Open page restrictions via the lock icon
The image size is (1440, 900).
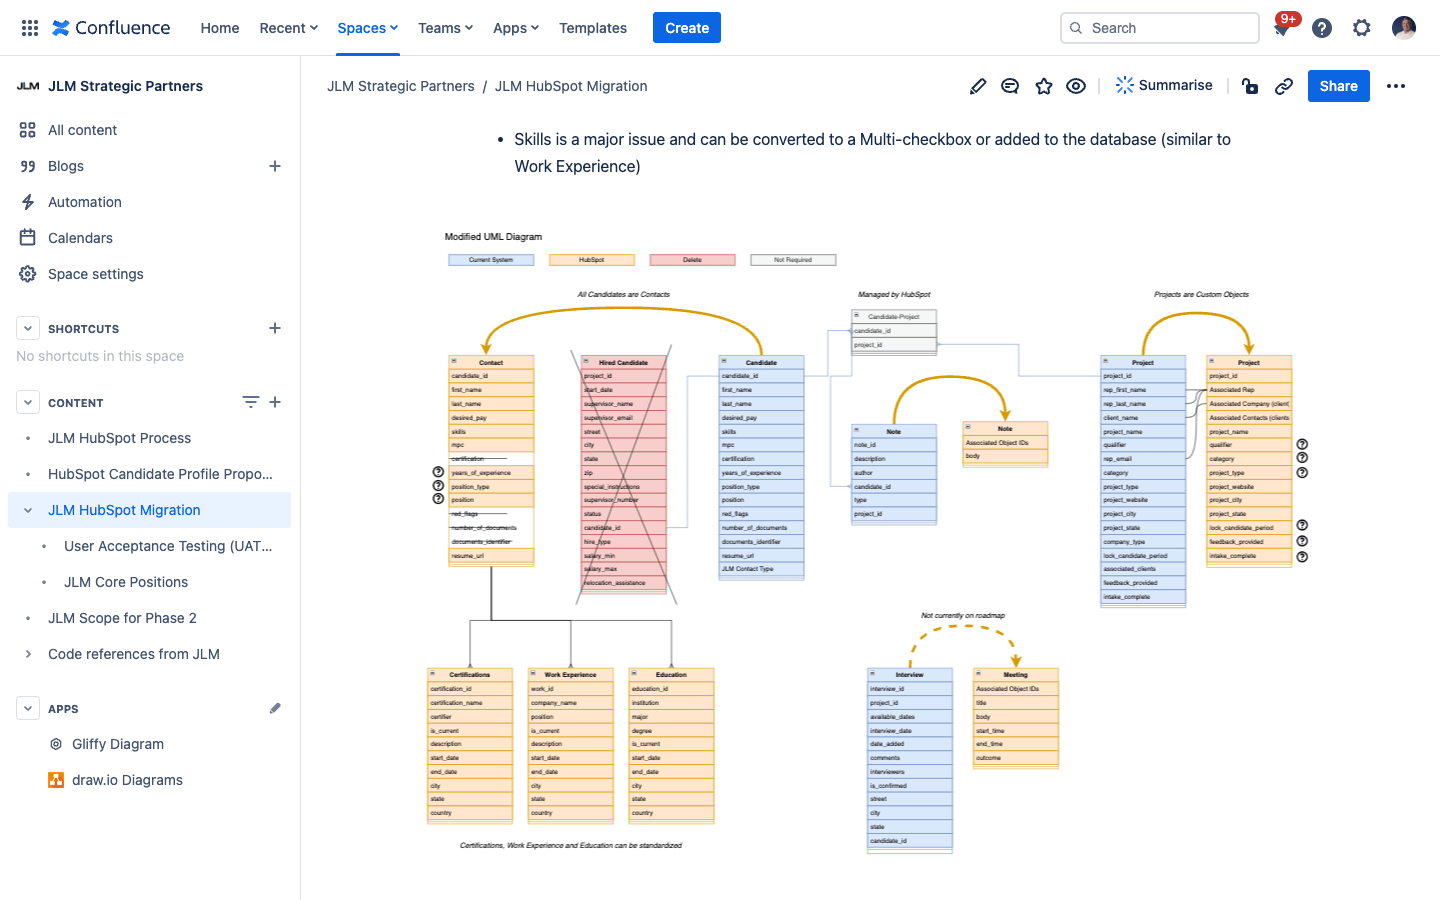(x=1249, y=86)
